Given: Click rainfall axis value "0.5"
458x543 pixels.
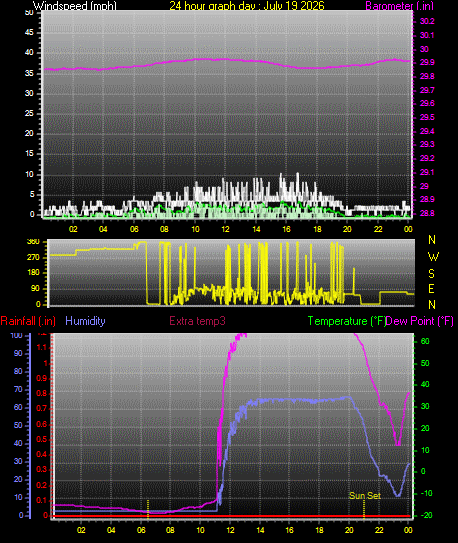Looking at the screenshot, I should click(42, 439).
